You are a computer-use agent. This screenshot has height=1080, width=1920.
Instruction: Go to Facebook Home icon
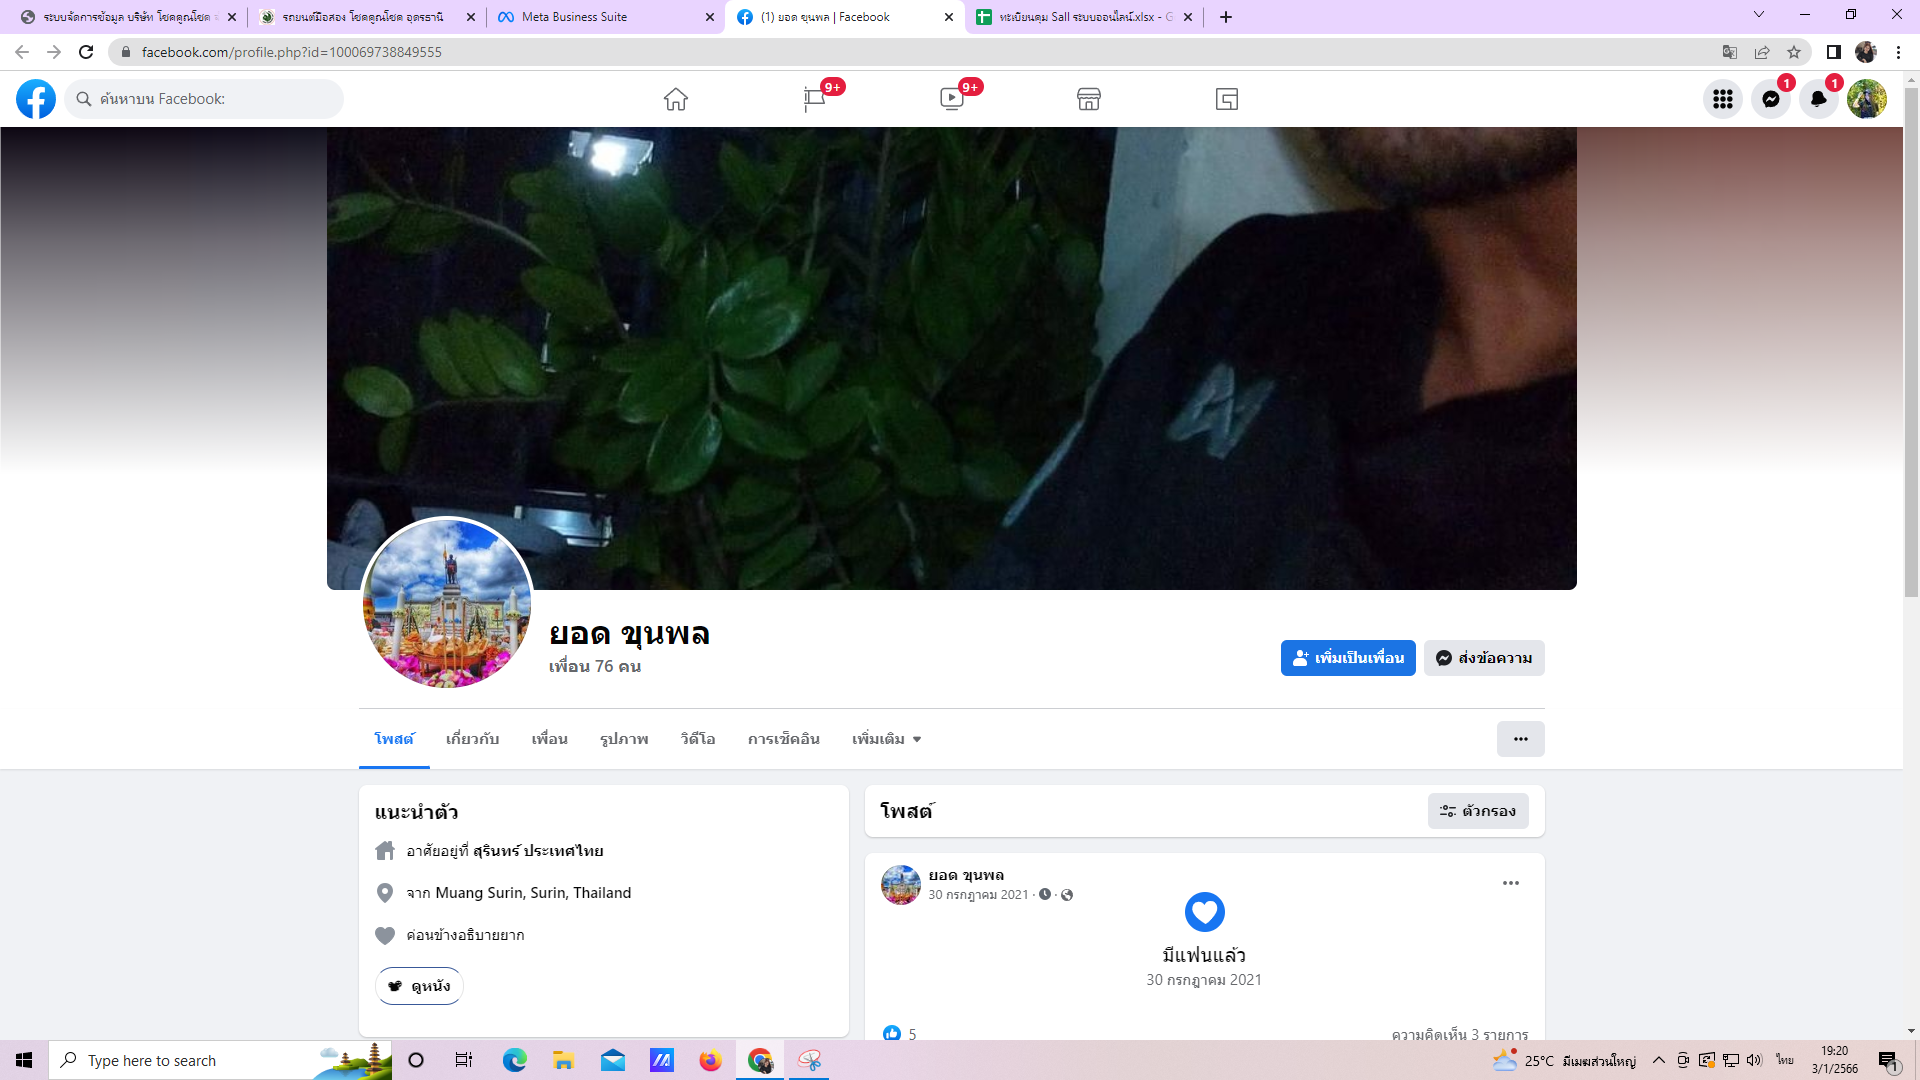click(676, 99)
